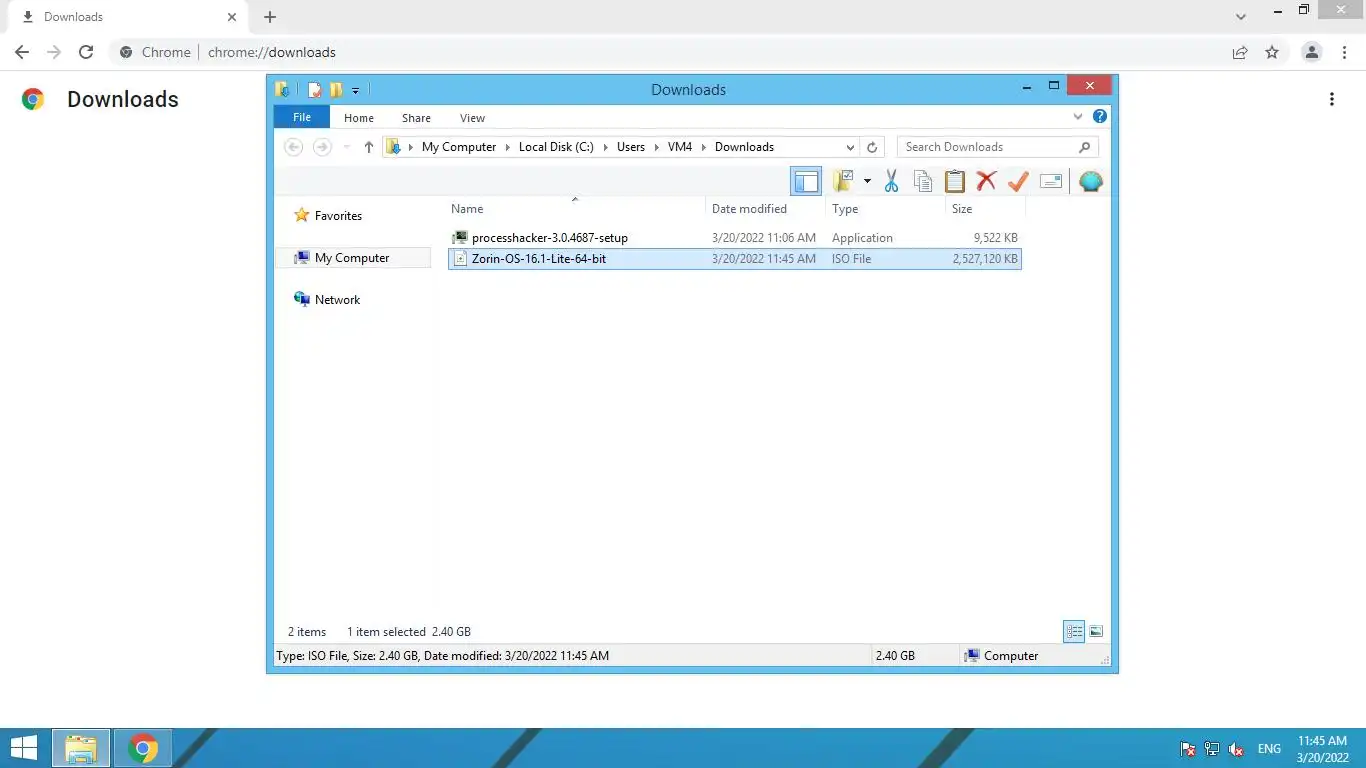Screen dimensions: 1366x768
Task: Toggle the navigation pane toolbar button
Action: click(x=806, y=181)
